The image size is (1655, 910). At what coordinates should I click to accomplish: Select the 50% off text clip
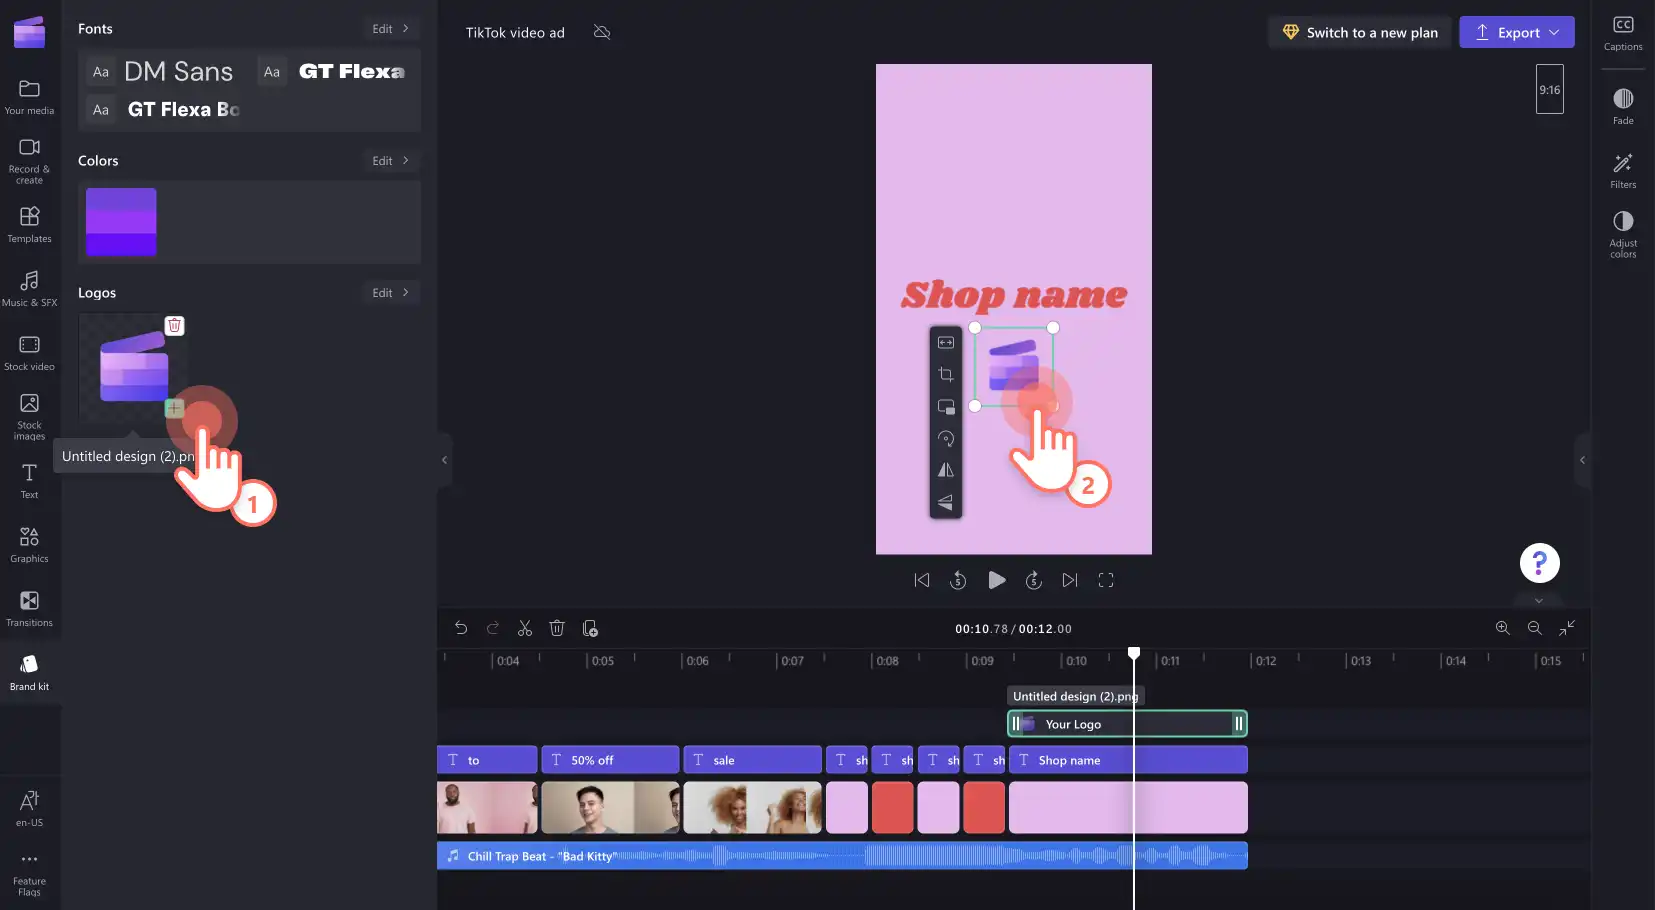610,760
